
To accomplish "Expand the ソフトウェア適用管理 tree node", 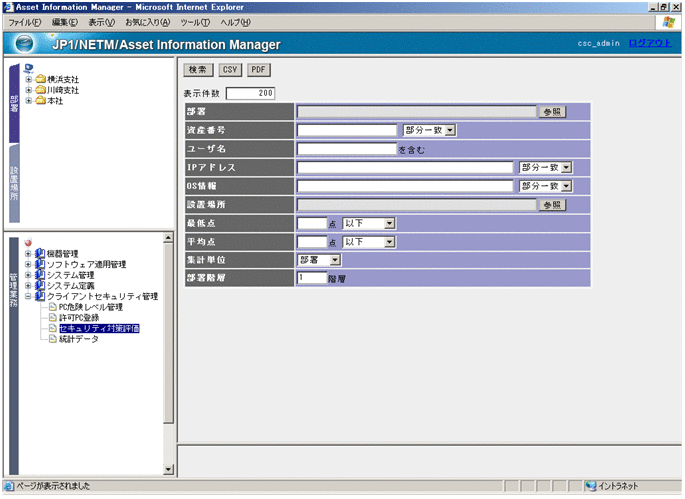I will [28, 264].
